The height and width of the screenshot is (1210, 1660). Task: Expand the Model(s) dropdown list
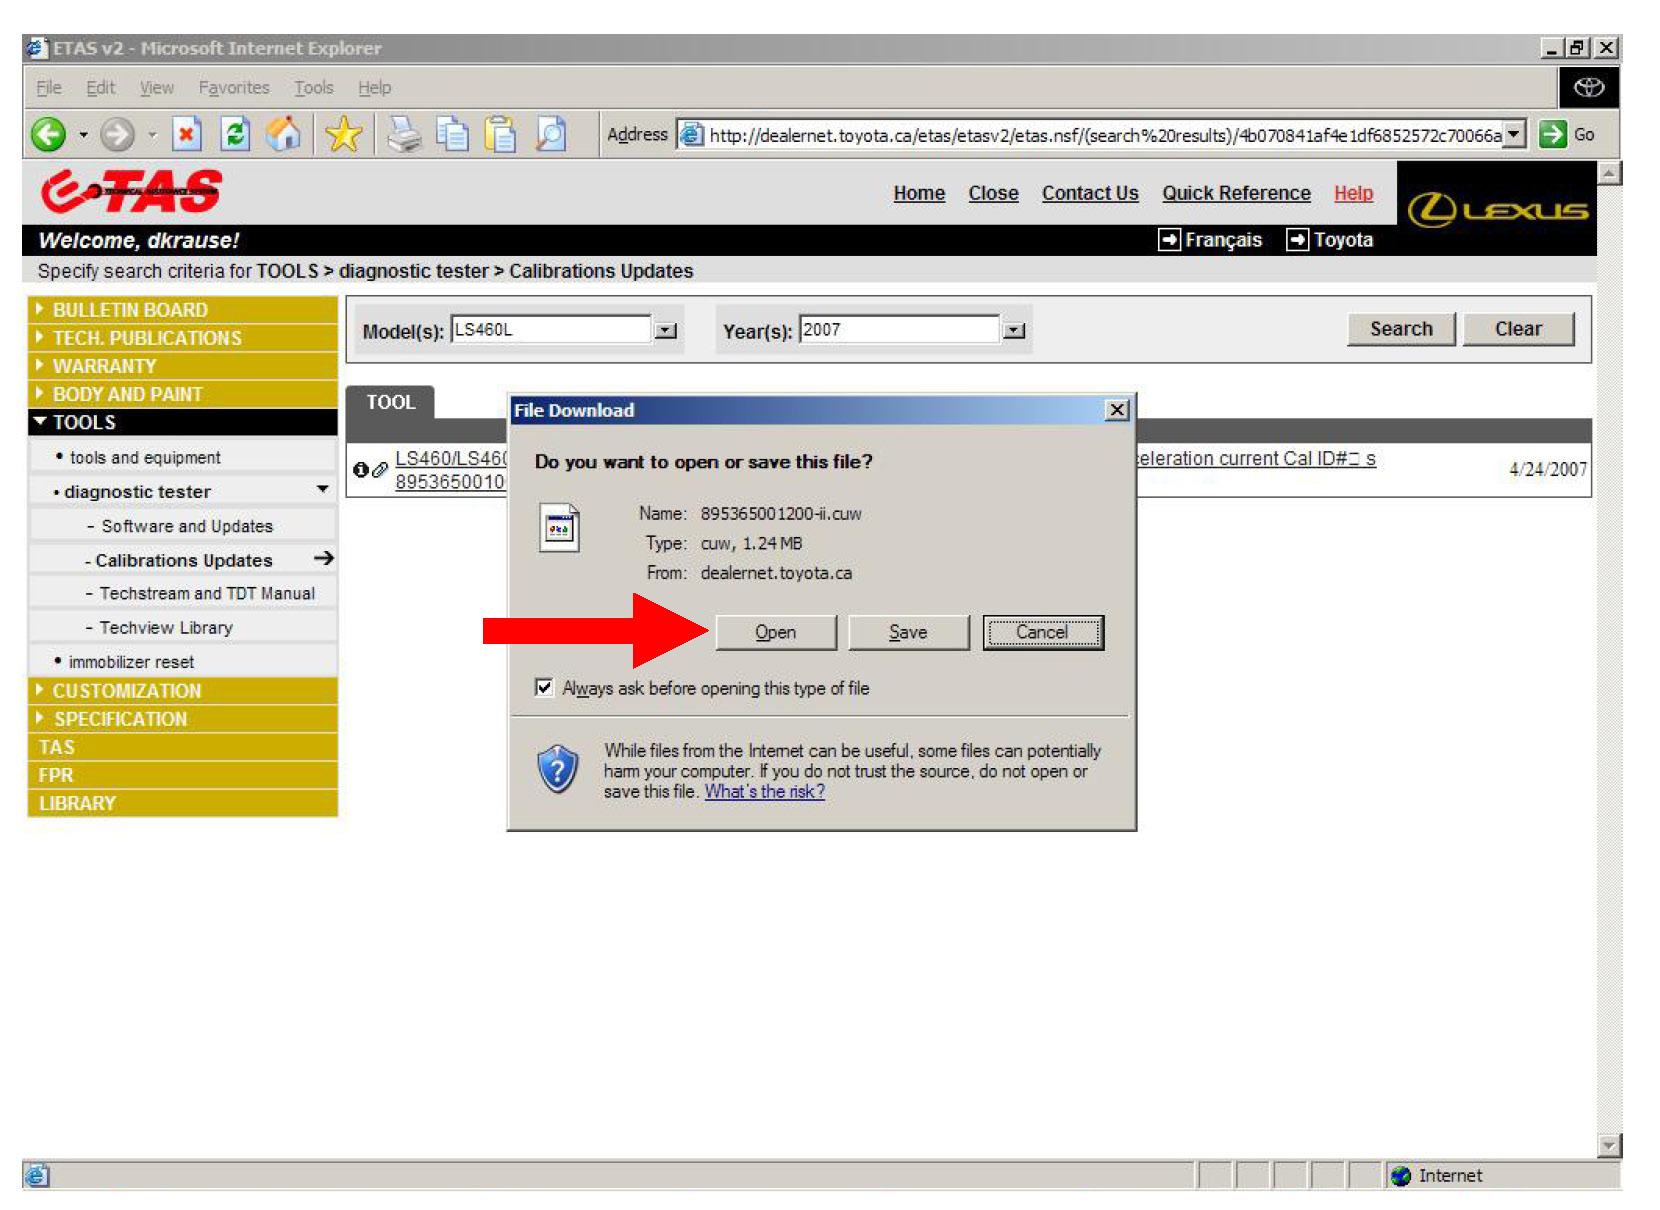(666, 331)
